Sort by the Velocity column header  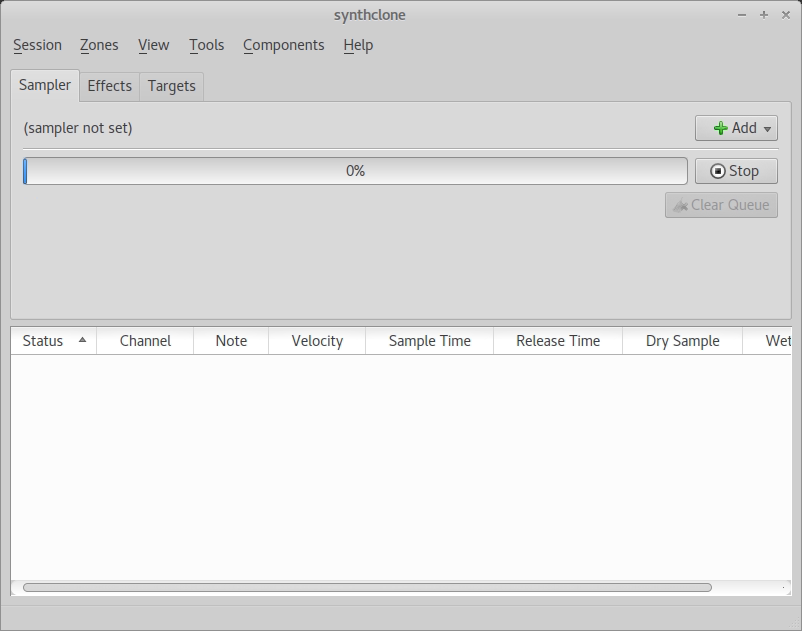coord(317,341)
